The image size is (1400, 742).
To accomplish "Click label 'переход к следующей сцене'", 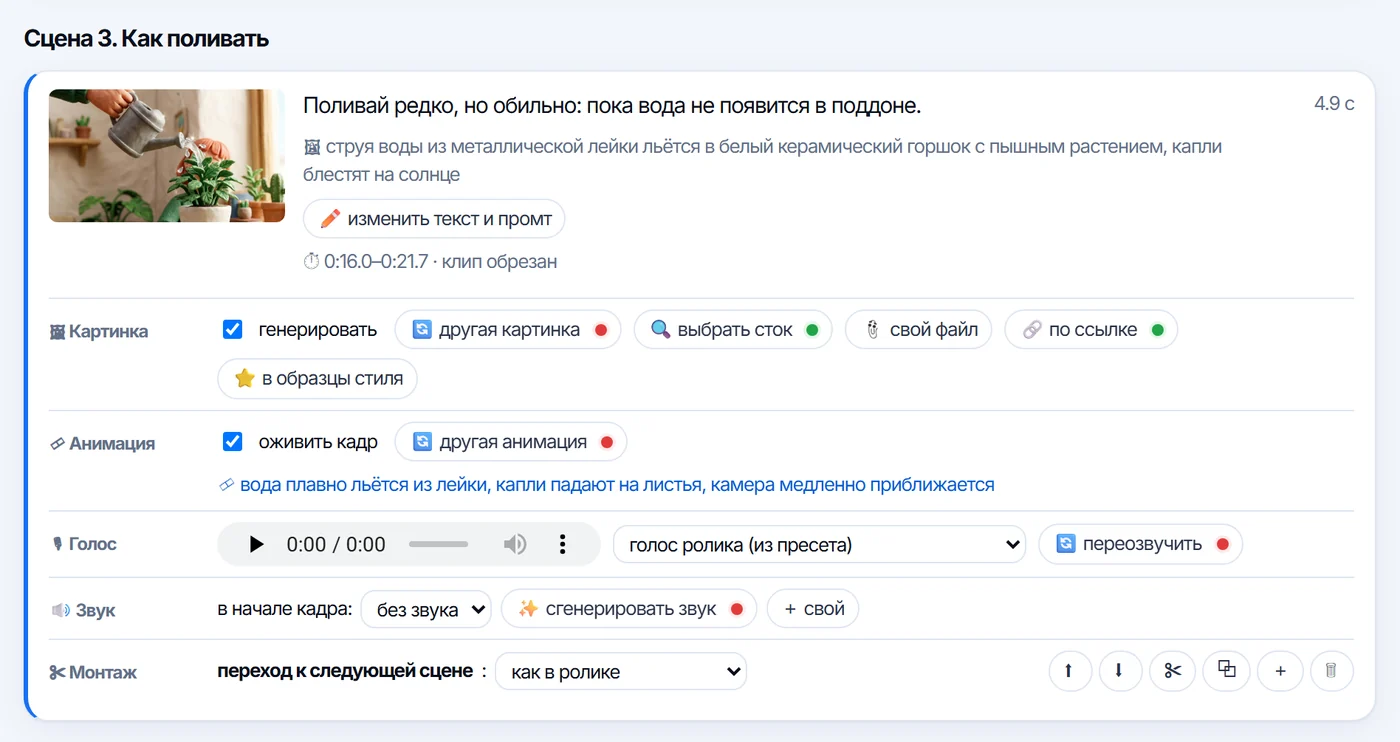I will pos(345,671).
